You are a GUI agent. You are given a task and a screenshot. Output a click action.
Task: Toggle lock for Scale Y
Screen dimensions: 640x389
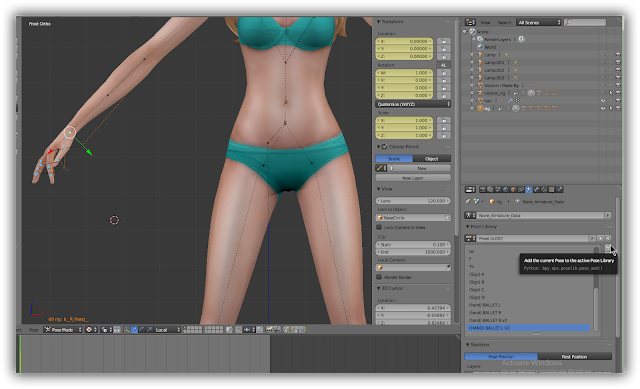point(444,128)
